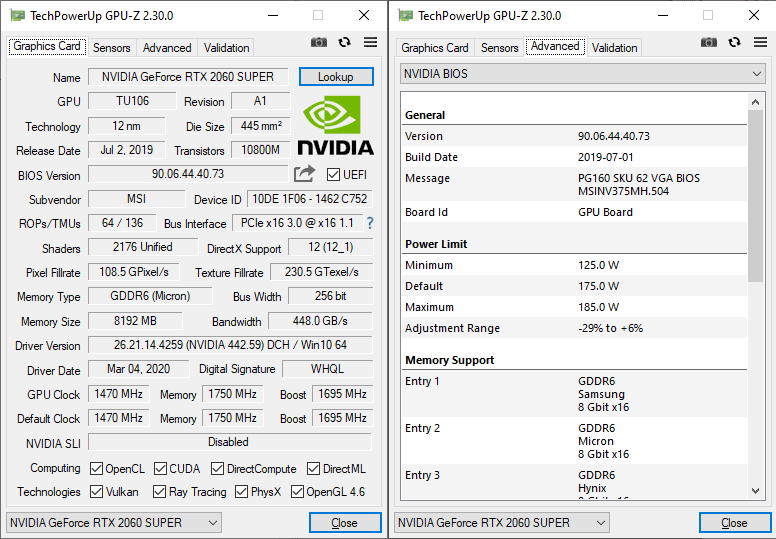
Task: Open GPU selector dropdown in right window
Action: [502, 523]
